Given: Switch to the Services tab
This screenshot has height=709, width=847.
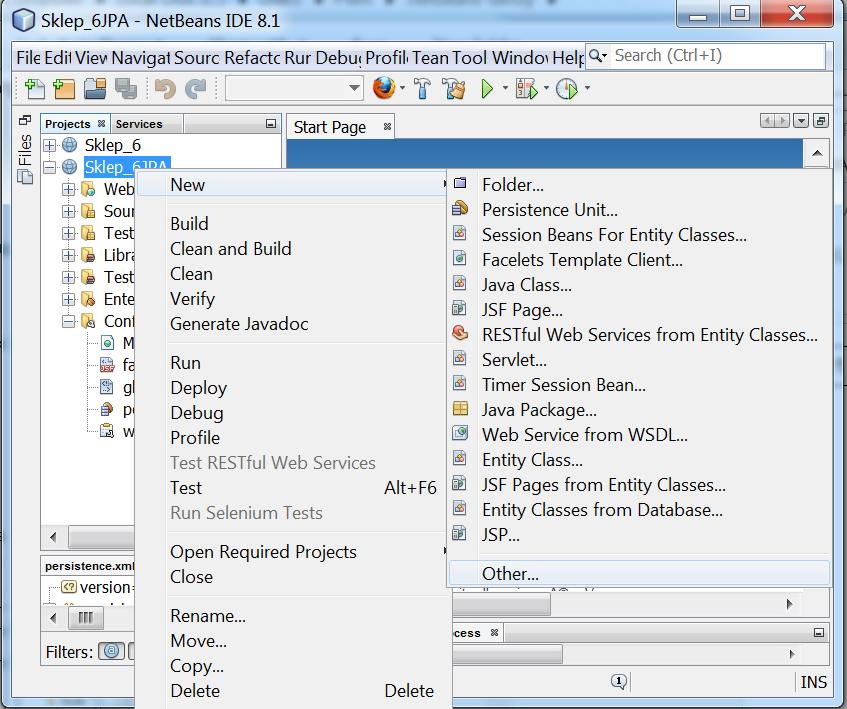Looking at the screenshot, I should point(139,124).
